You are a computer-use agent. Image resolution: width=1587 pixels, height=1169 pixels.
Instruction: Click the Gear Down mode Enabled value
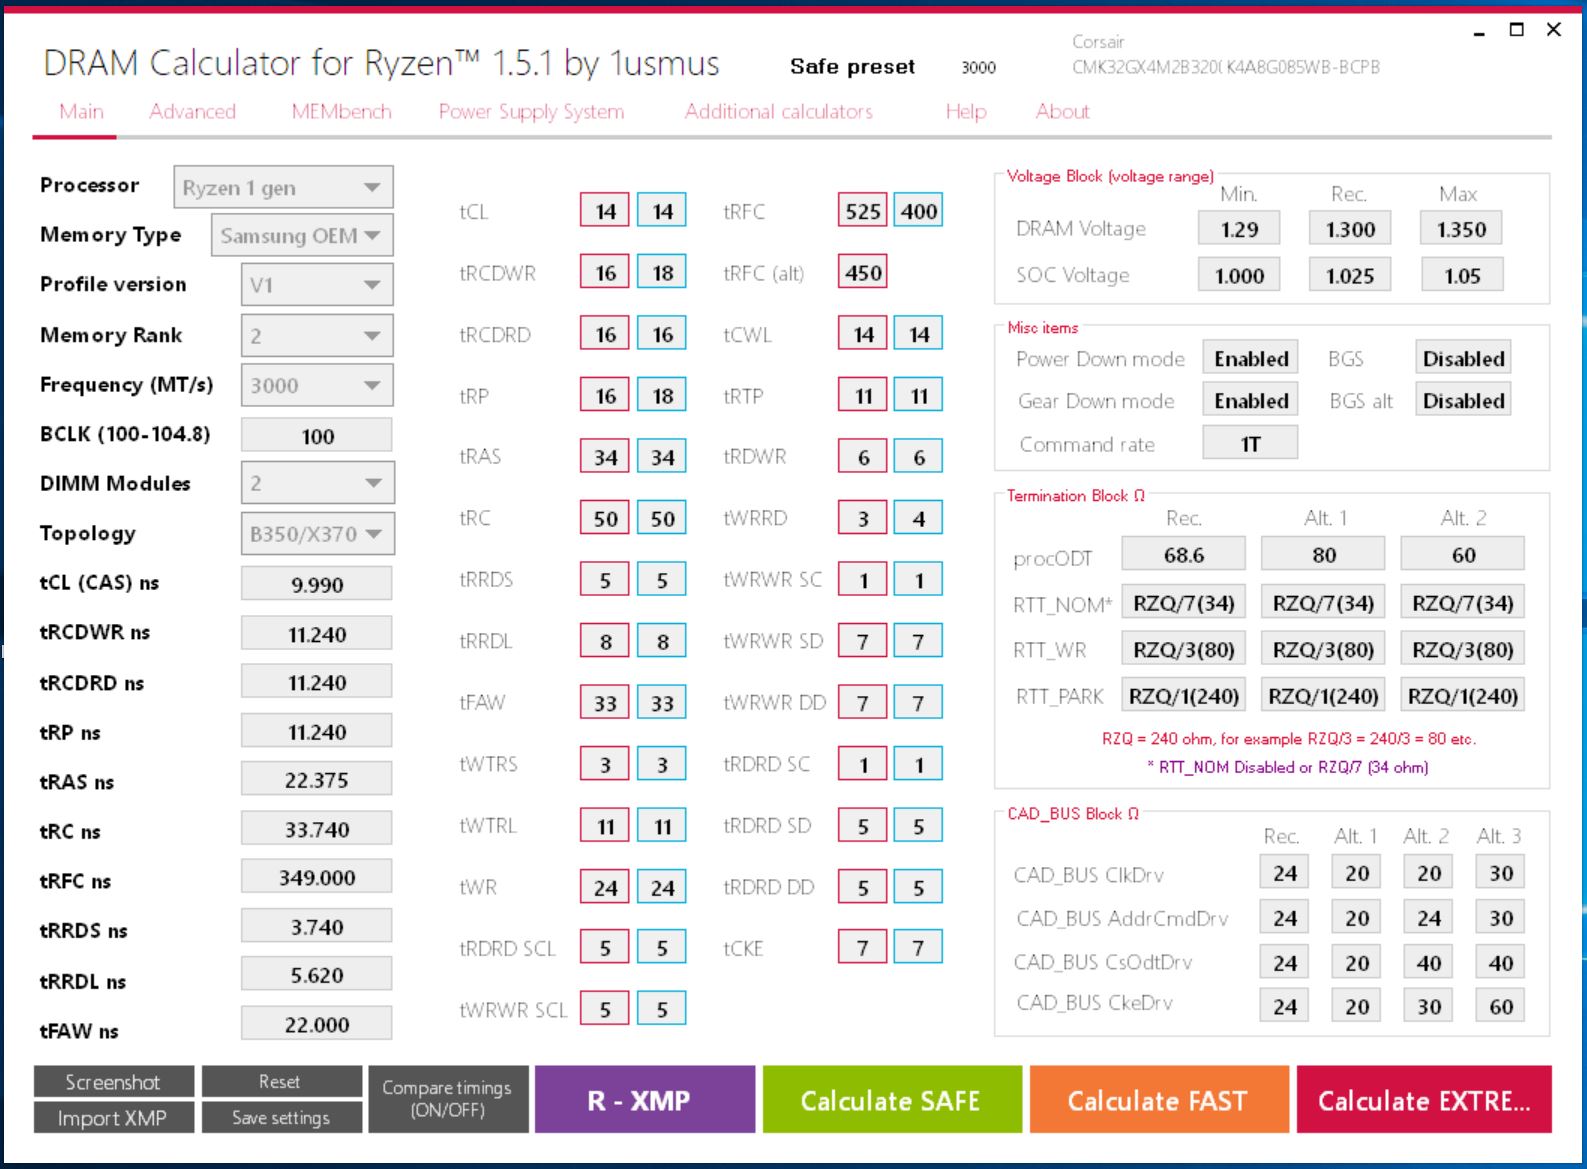1251,401
